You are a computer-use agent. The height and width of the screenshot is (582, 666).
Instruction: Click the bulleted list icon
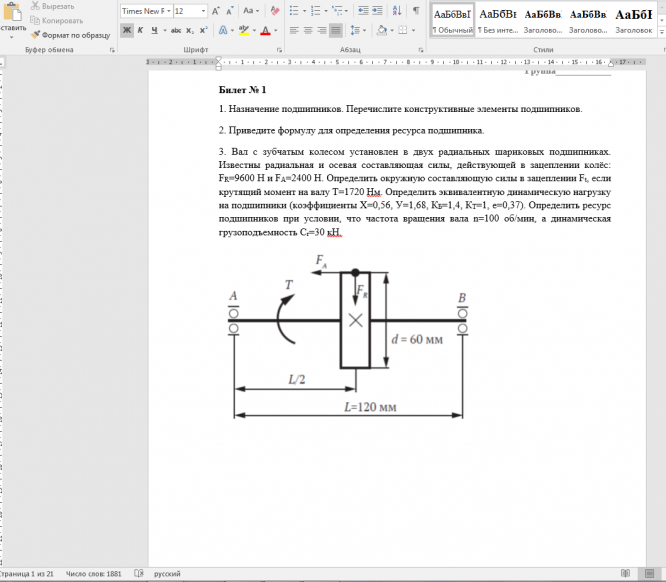pos(293,10)
